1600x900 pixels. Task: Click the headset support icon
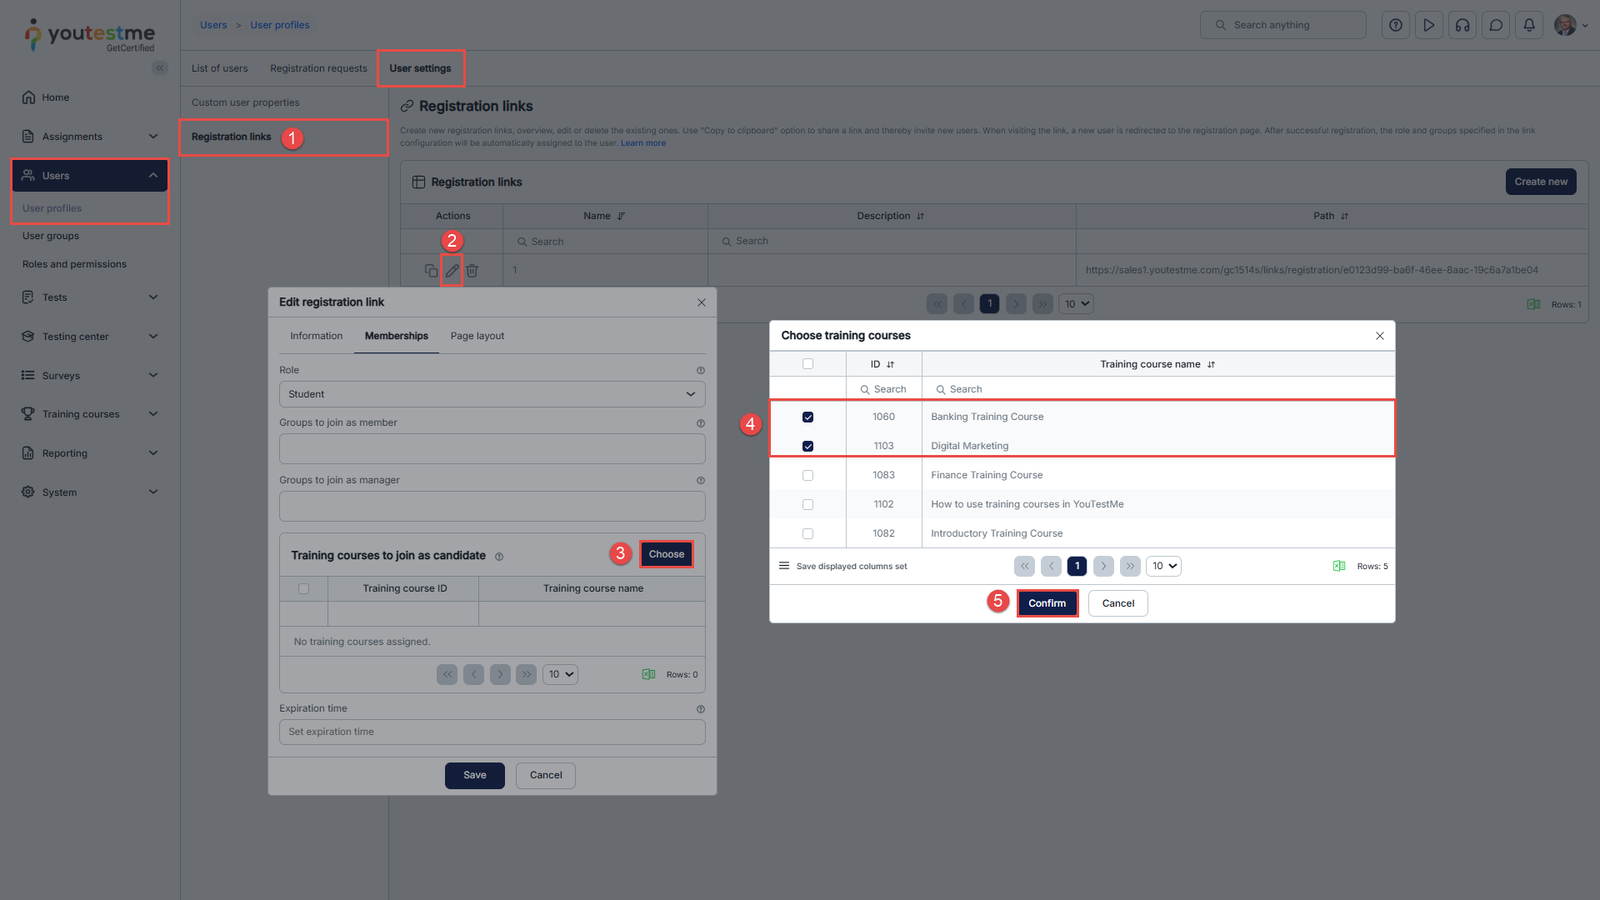tap(1462, 25)
